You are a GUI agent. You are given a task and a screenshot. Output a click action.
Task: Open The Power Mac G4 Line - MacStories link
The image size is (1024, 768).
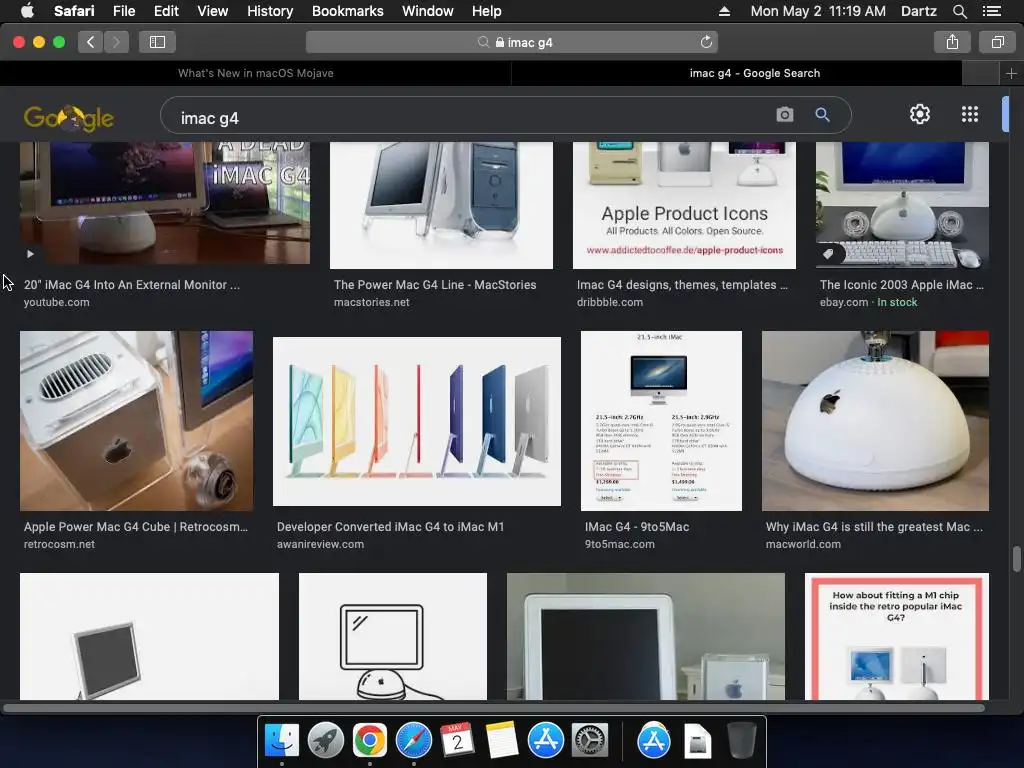tap(435, 285)
